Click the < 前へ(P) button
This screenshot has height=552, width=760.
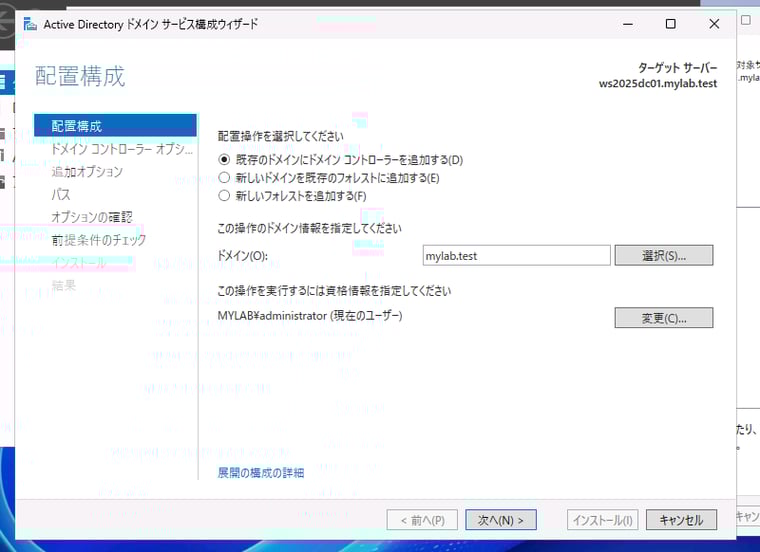pyautogui.click(x=422, y=520)
